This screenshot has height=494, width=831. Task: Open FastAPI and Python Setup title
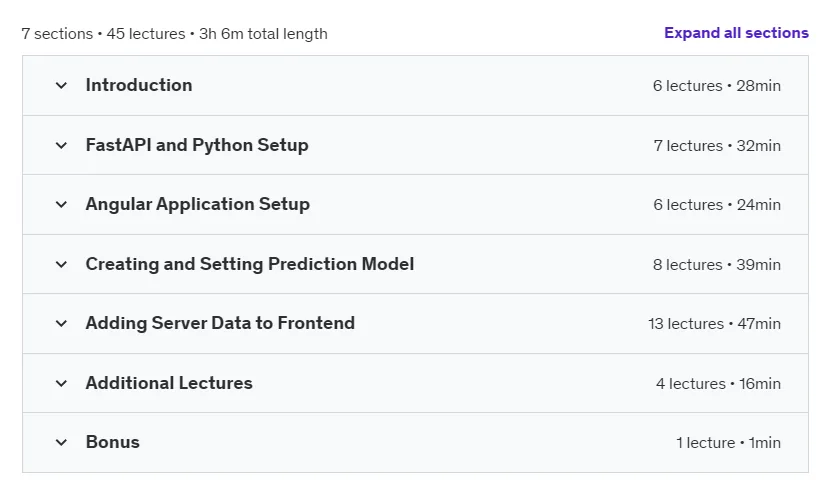coord(197,145)
